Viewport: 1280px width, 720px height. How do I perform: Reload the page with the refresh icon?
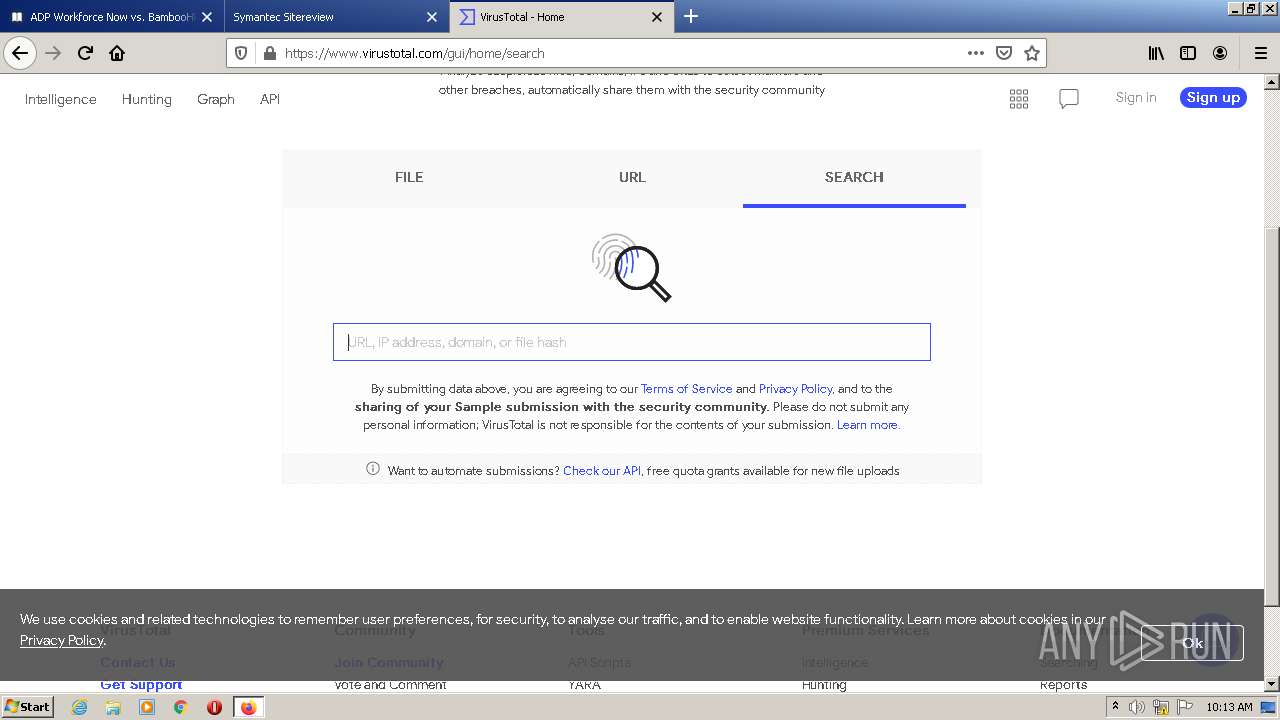click(x=85, y=53)
